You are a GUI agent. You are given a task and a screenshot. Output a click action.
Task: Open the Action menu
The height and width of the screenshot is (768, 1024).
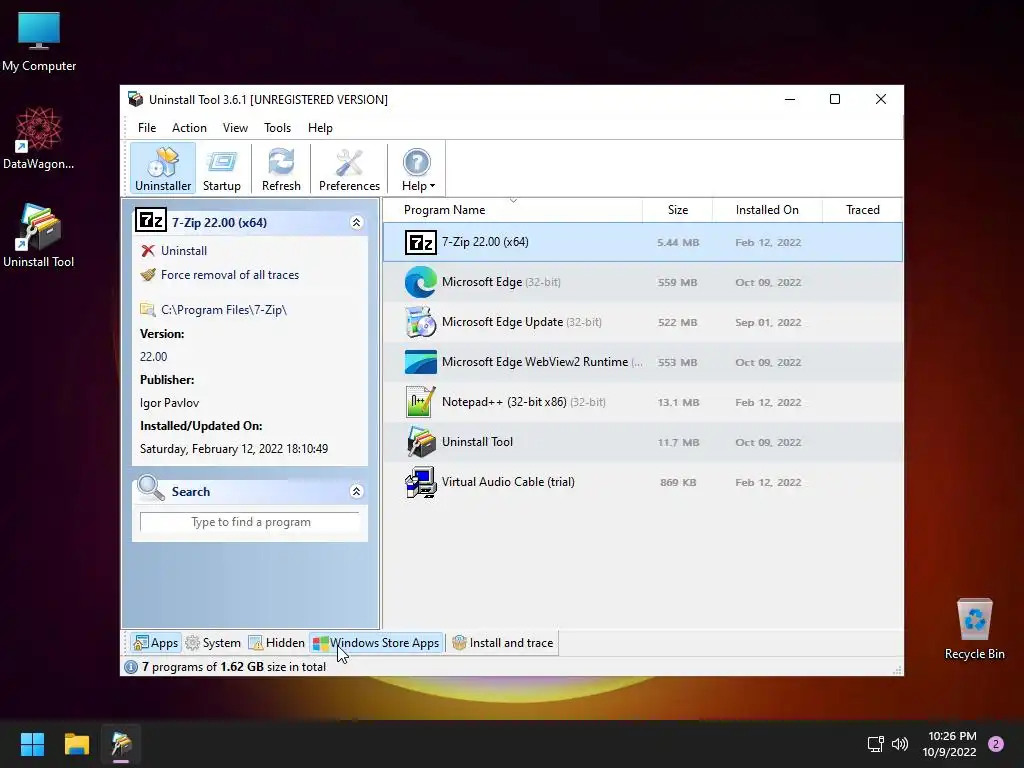[x=189, y=128]
